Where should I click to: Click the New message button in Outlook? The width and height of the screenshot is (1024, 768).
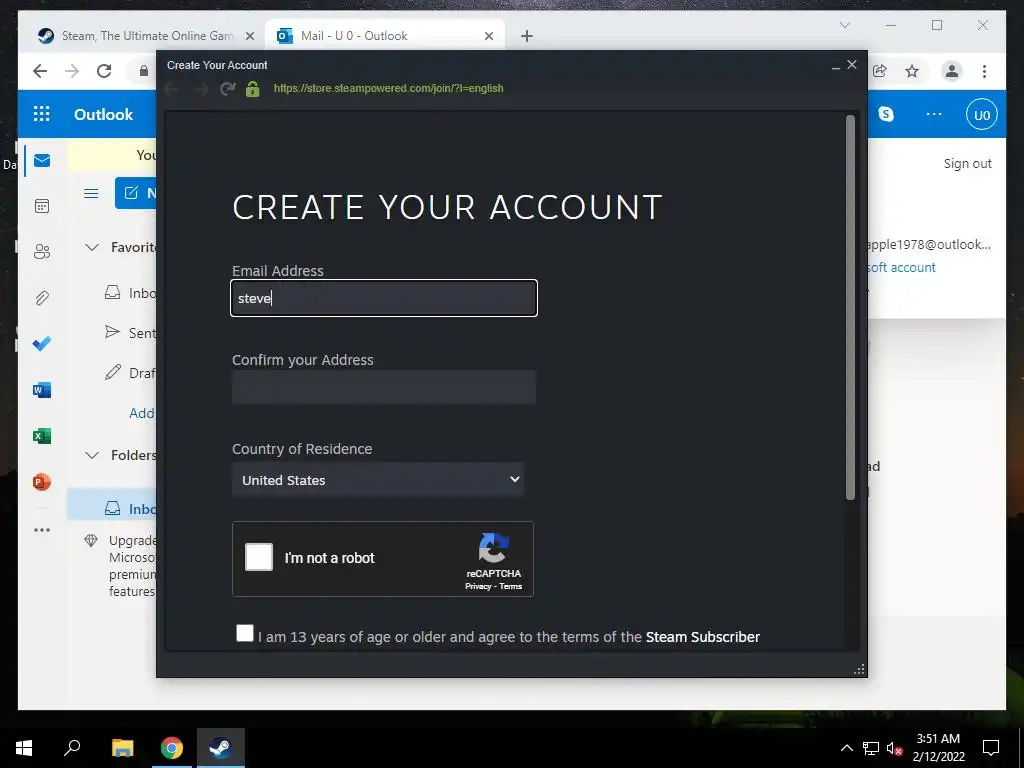[x=136, y=193]
